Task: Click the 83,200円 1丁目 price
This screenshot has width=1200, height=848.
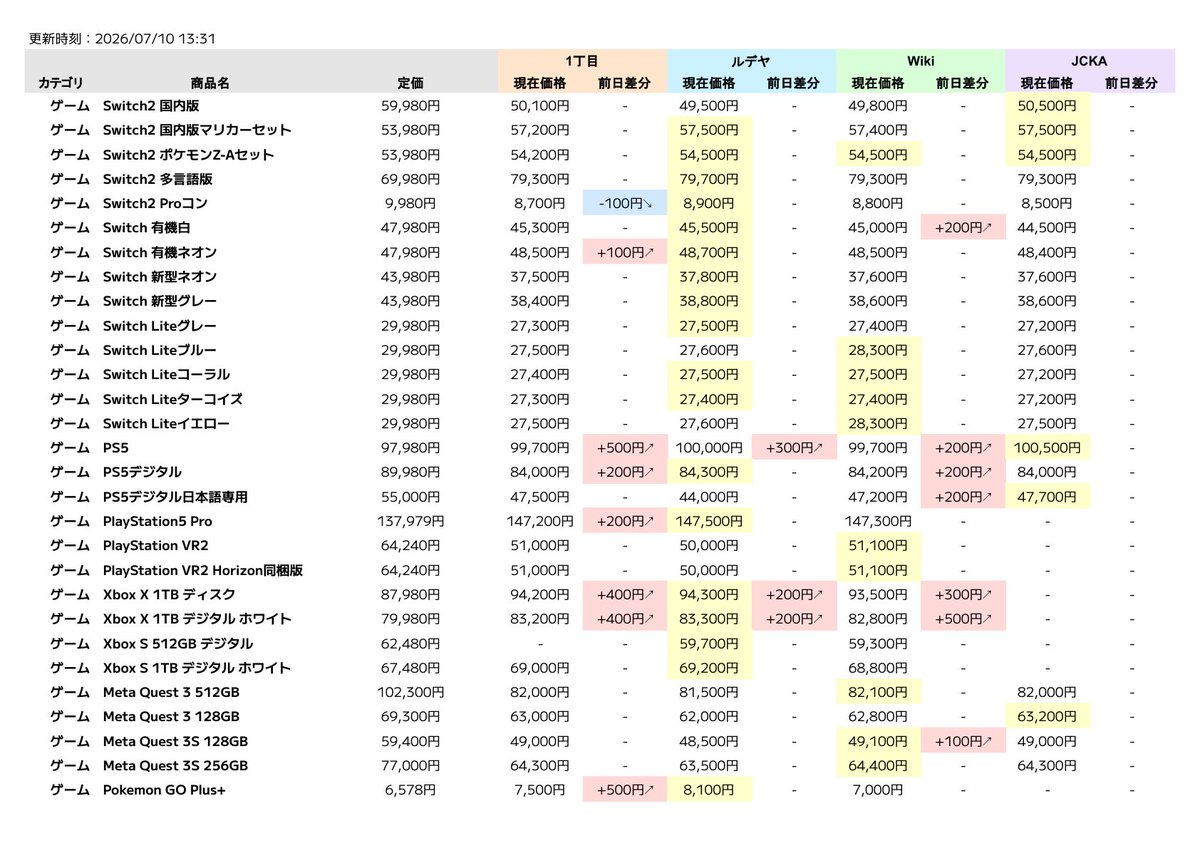Action: [540, 619]
